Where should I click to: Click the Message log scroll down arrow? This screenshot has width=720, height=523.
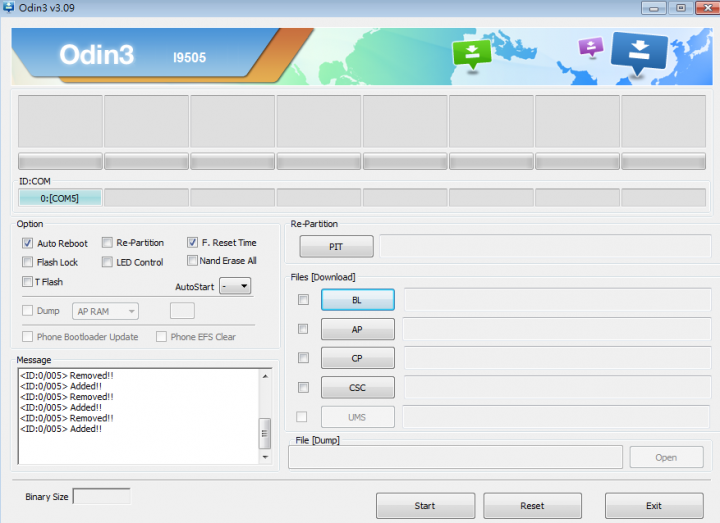click(x=265, y=457)
